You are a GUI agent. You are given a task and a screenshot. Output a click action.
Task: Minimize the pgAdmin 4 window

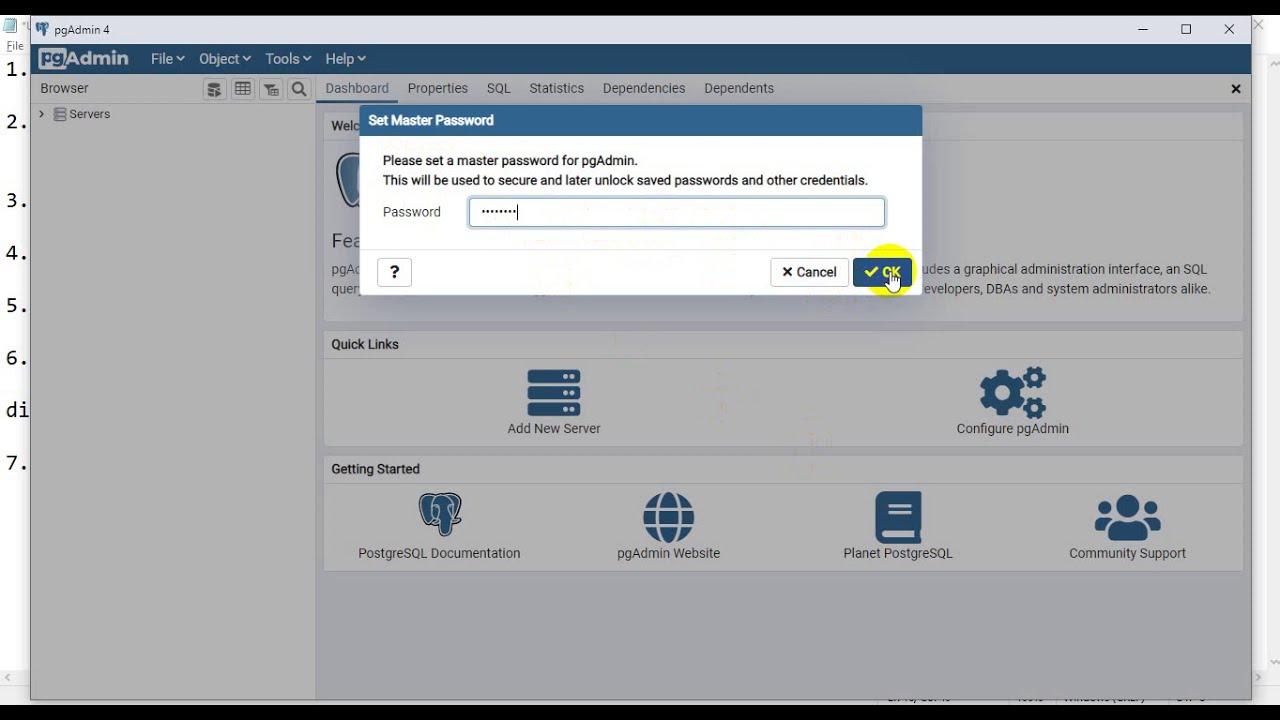click(x=1143, y=29)
